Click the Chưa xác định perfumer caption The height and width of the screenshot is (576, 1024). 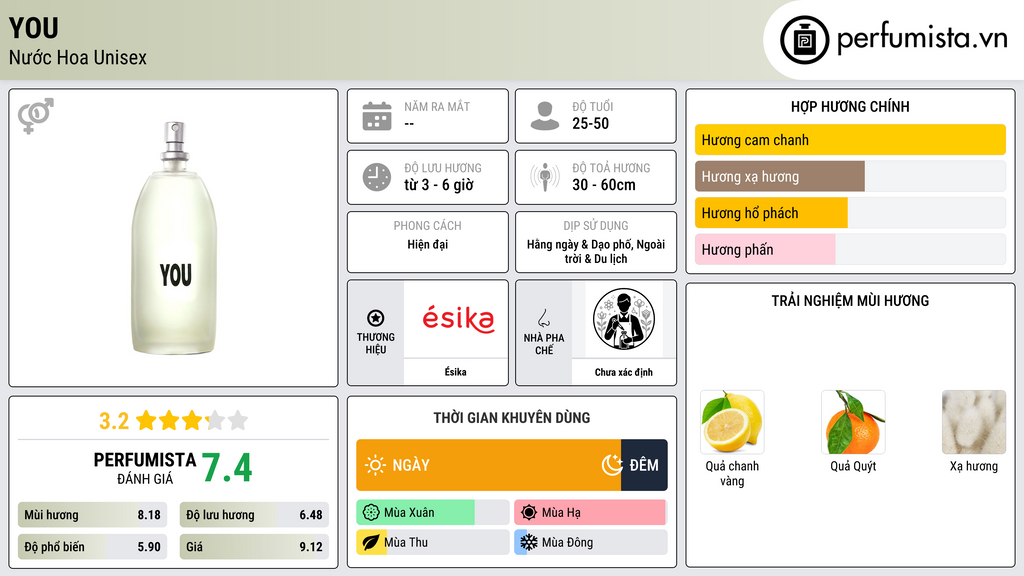point(624,372)
